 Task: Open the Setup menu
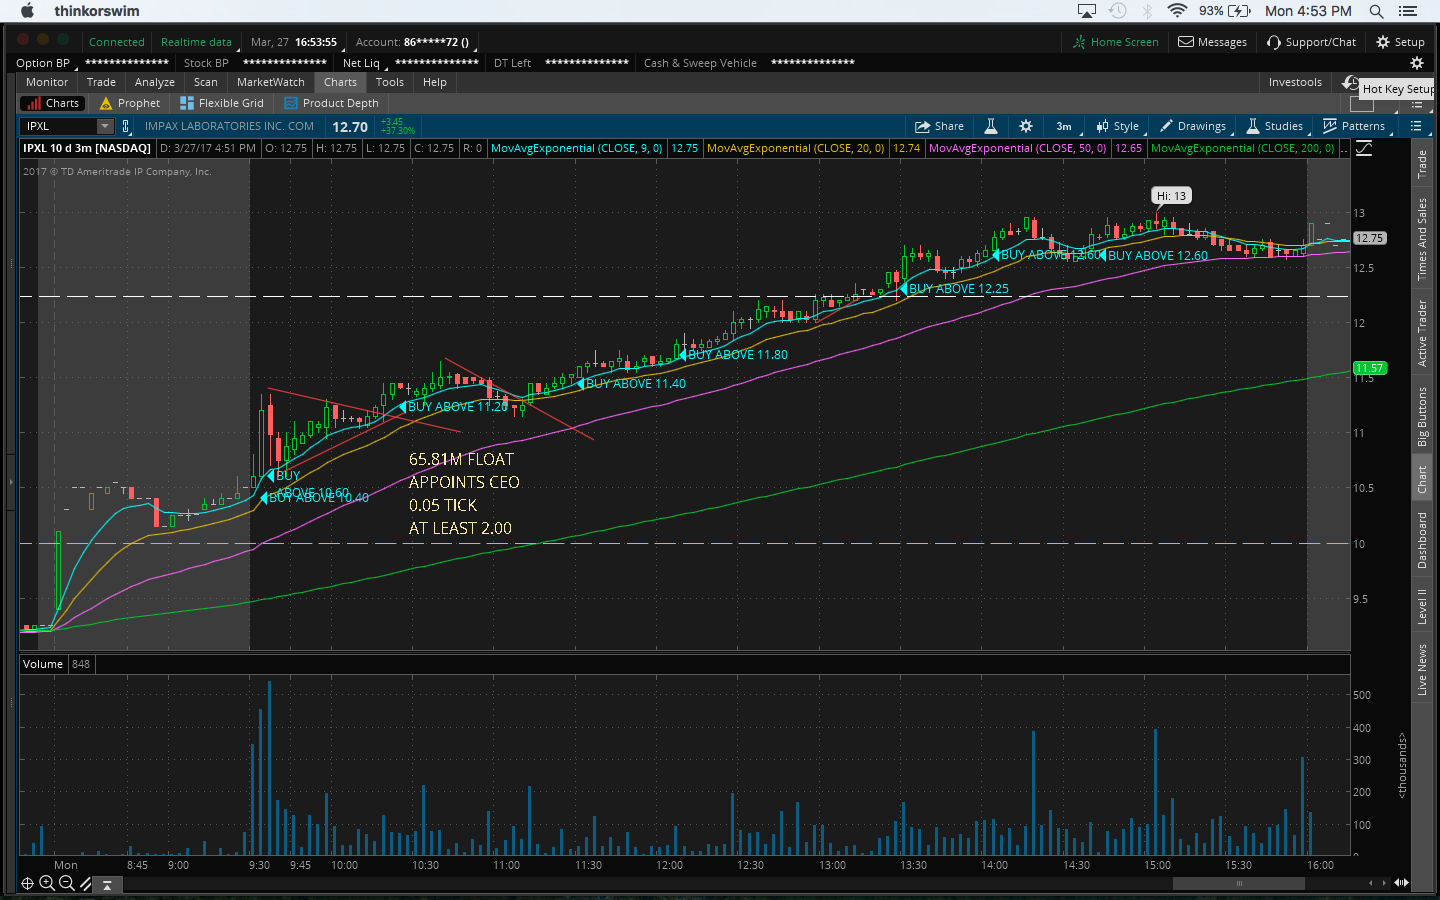(x=1400, y=42)
